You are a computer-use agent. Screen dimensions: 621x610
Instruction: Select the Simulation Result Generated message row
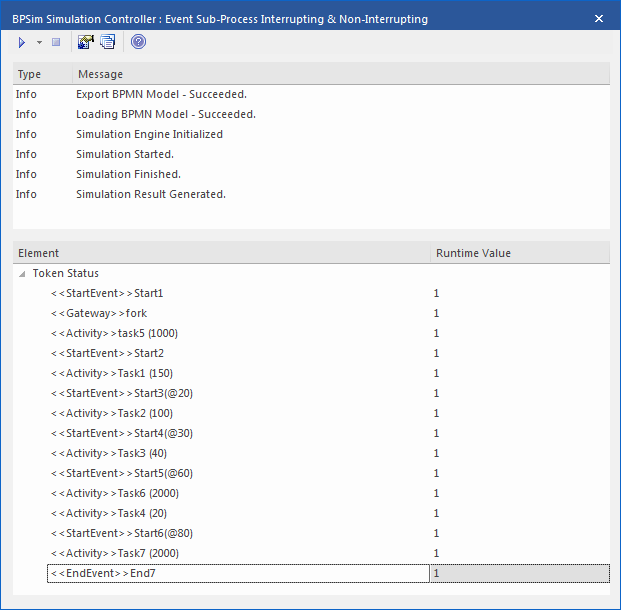150,194
